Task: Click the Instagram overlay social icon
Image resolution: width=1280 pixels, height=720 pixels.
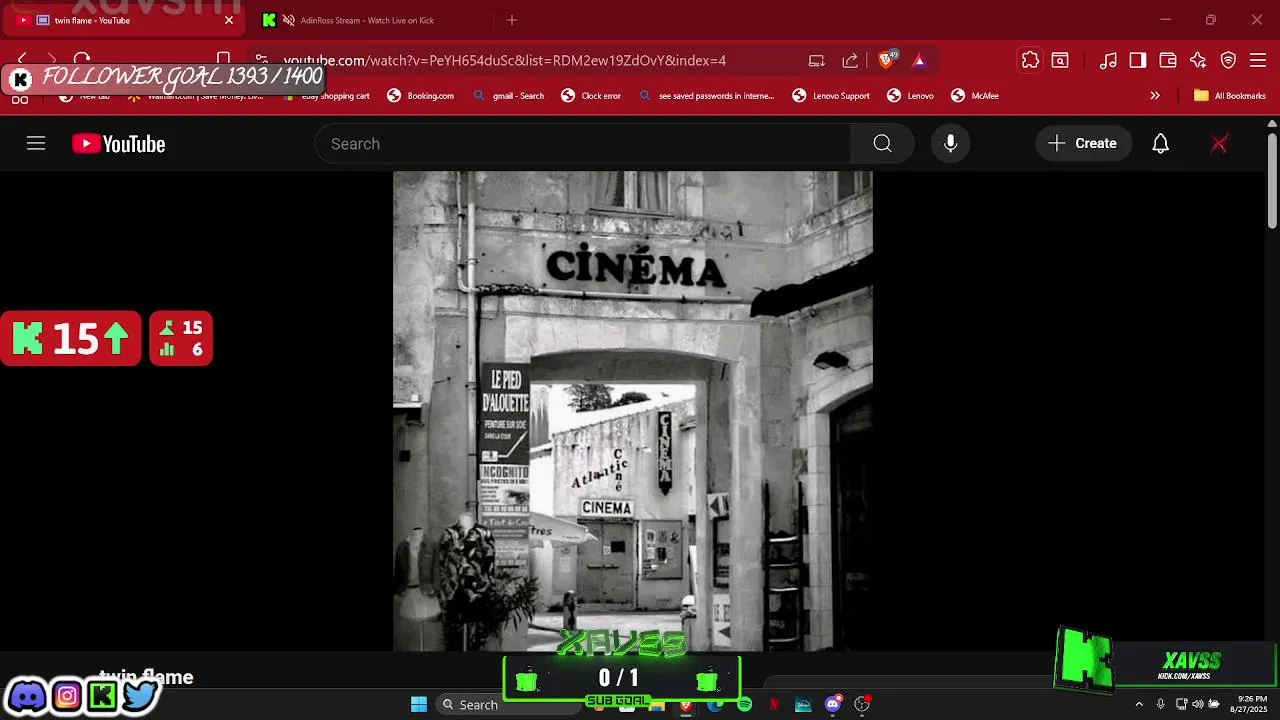Action: 66,696
